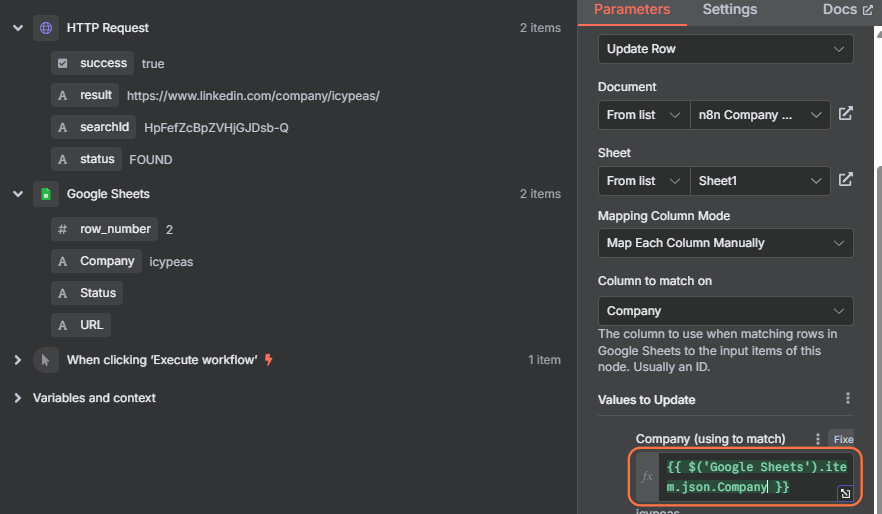Open the Docs external link

848,10
